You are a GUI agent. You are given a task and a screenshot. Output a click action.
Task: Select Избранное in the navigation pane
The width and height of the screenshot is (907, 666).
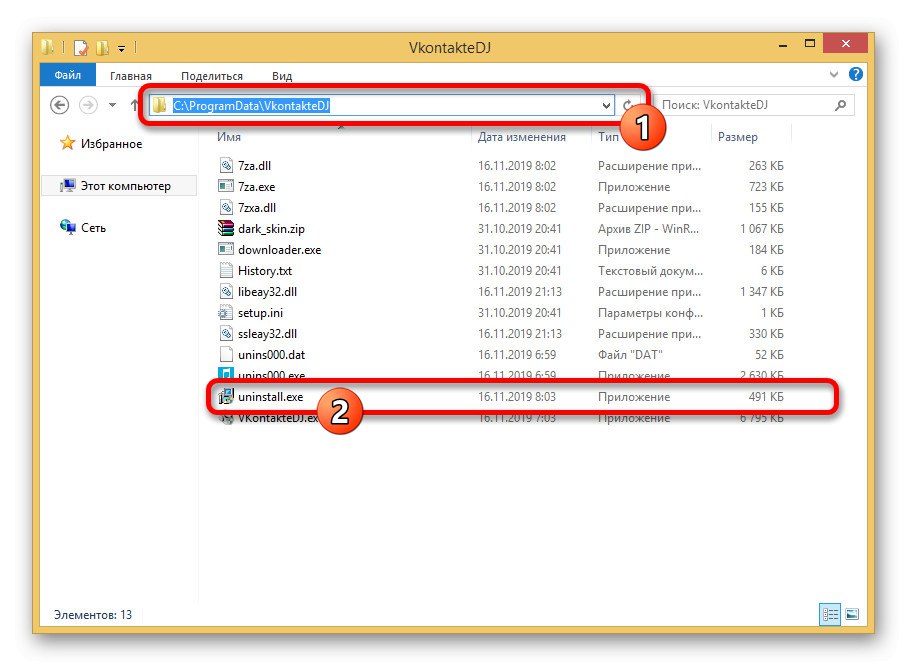[111, 144]
